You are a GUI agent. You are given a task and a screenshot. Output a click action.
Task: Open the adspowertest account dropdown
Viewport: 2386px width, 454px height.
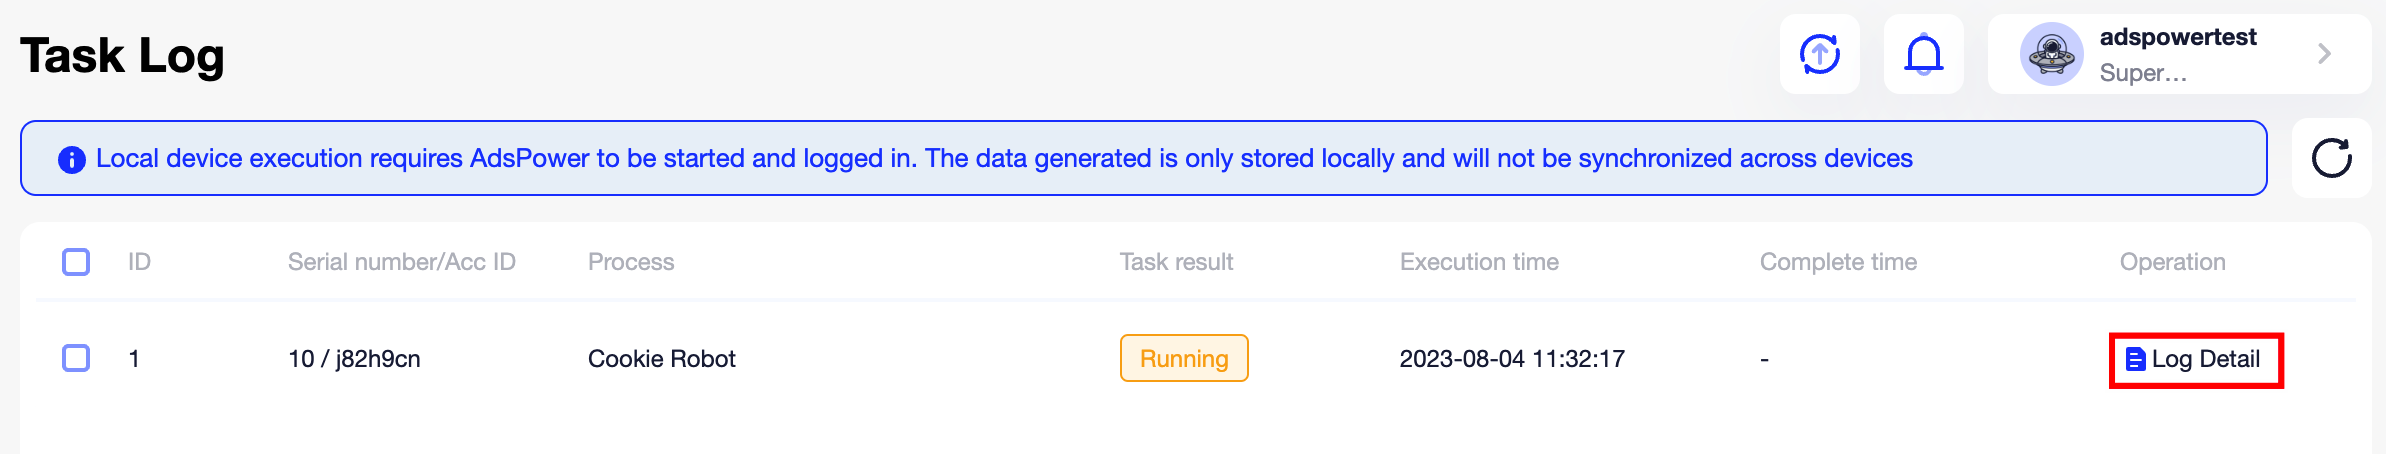click(2177, 54)
